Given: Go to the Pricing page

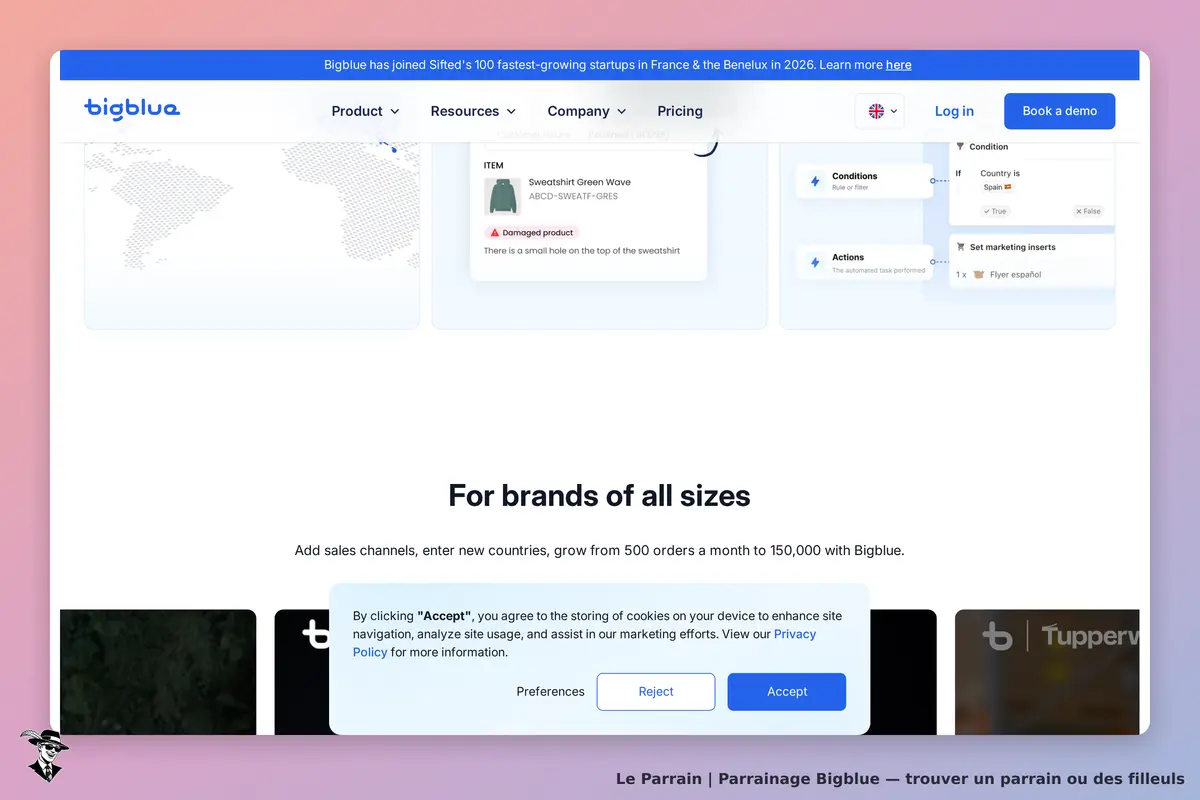Looking at the screenshot, I should (x=680, y=111).
